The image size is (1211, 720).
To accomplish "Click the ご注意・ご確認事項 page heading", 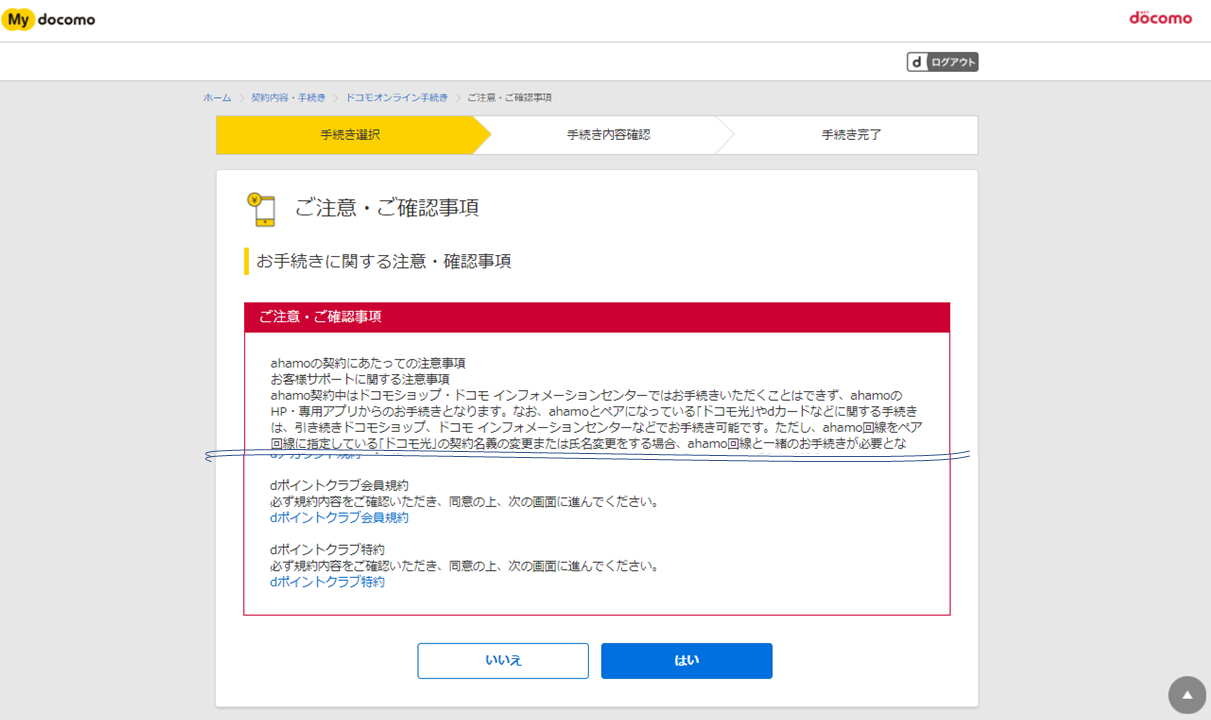I will point(387,208).
